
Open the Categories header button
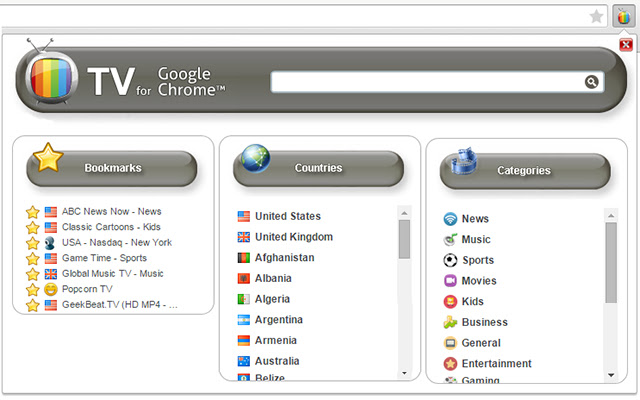[x=525, y=171]
